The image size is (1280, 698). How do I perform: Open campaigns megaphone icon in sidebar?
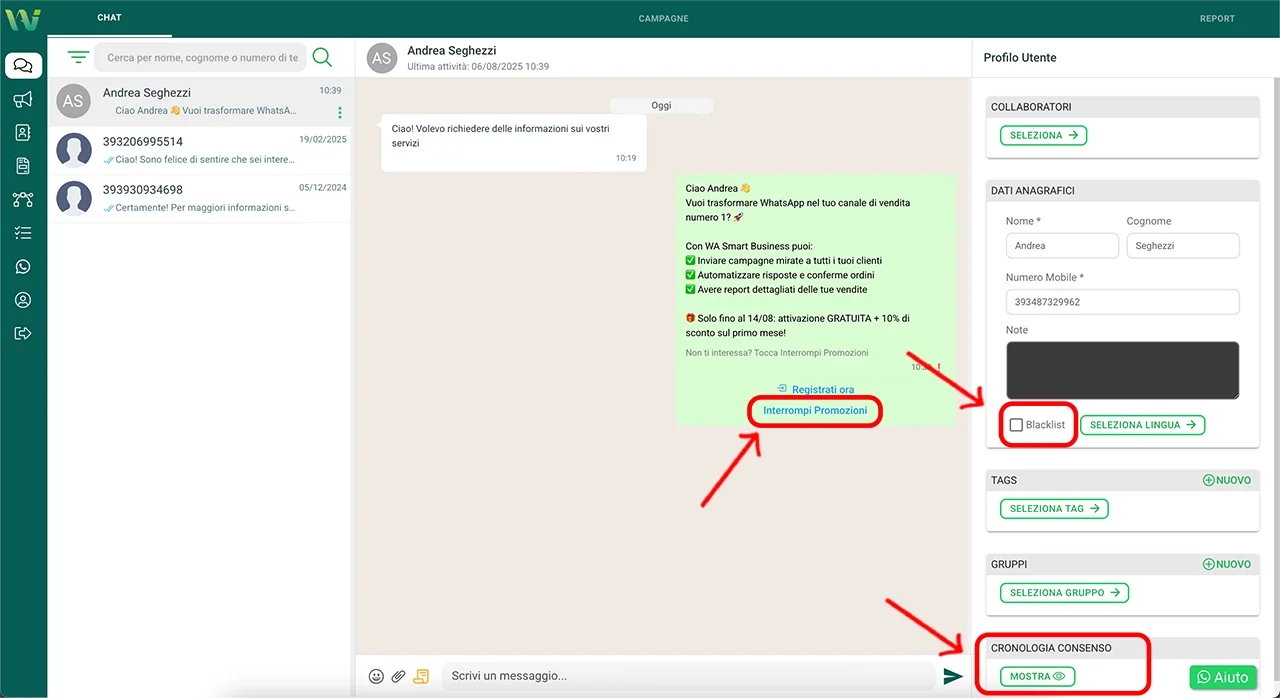[x=23, y=99]
